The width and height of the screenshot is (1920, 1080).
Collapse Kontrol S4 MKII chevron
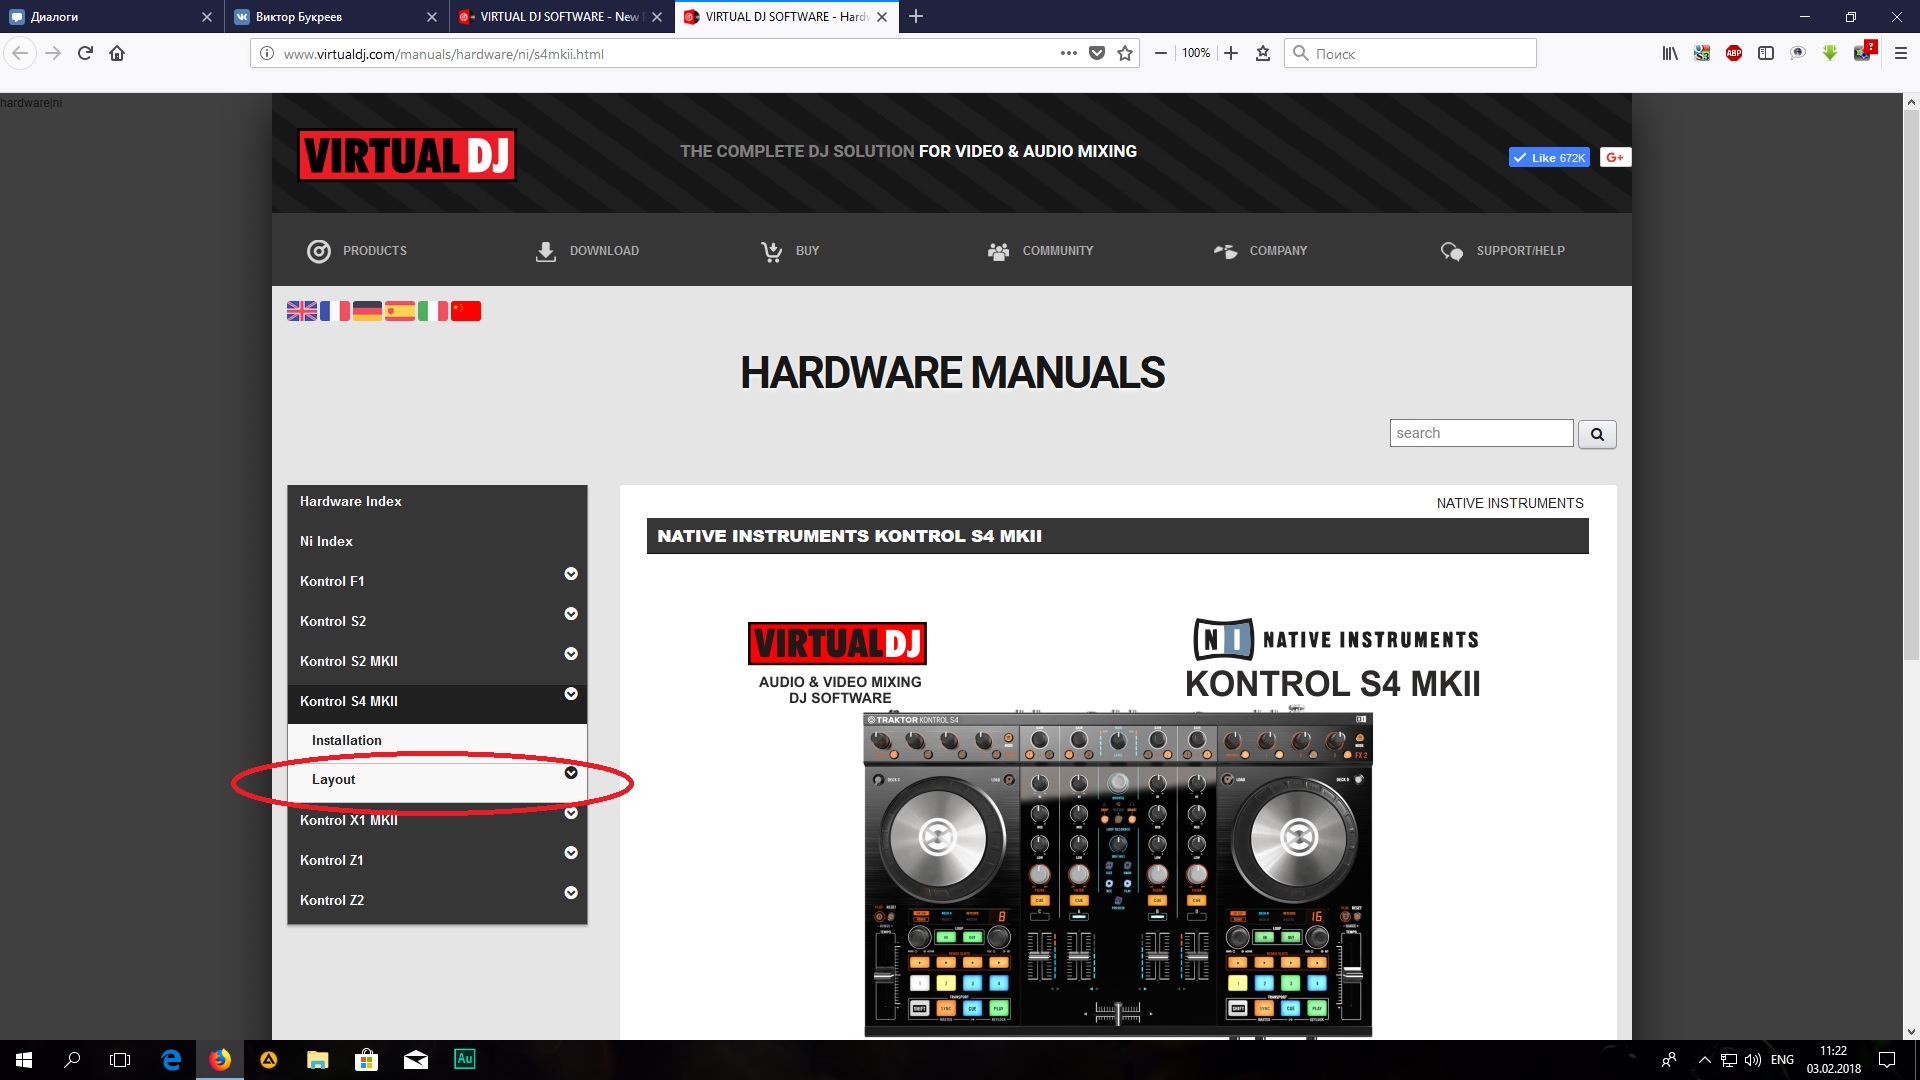pyautogui.click(x=571, y=694)
